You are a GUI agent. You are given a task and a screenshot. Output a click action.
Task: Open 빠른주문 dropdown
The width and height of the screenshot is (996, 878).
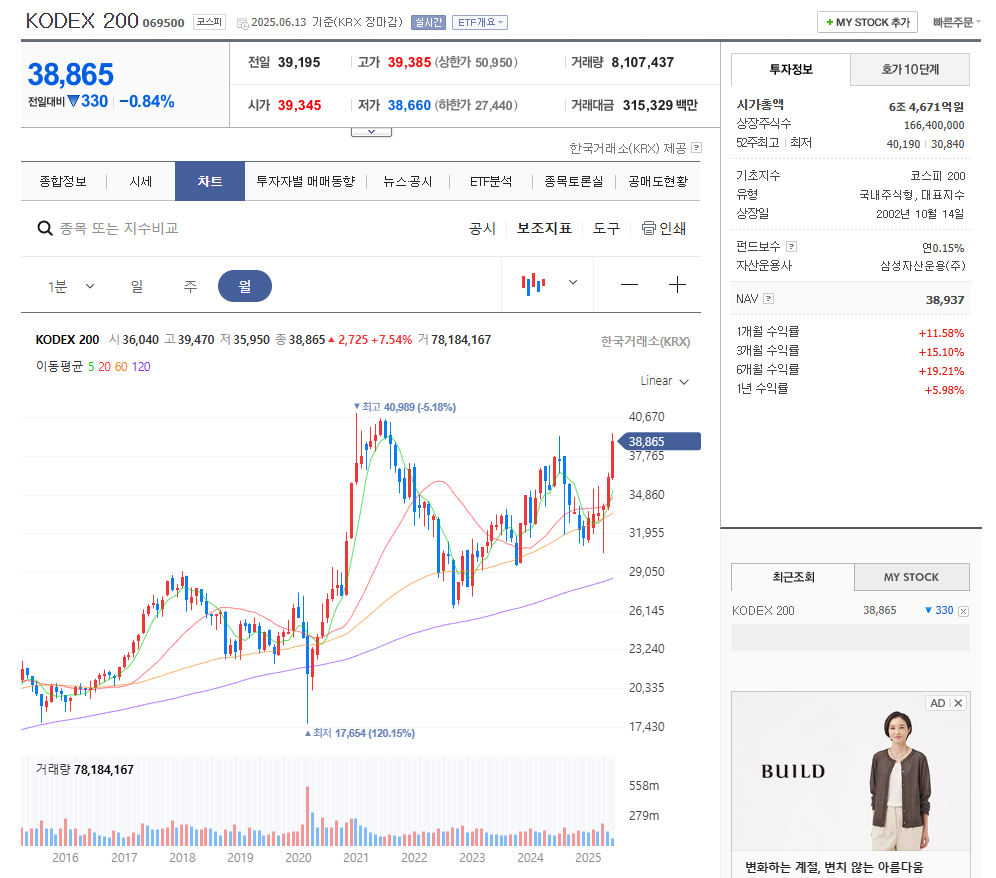[956, 22]
